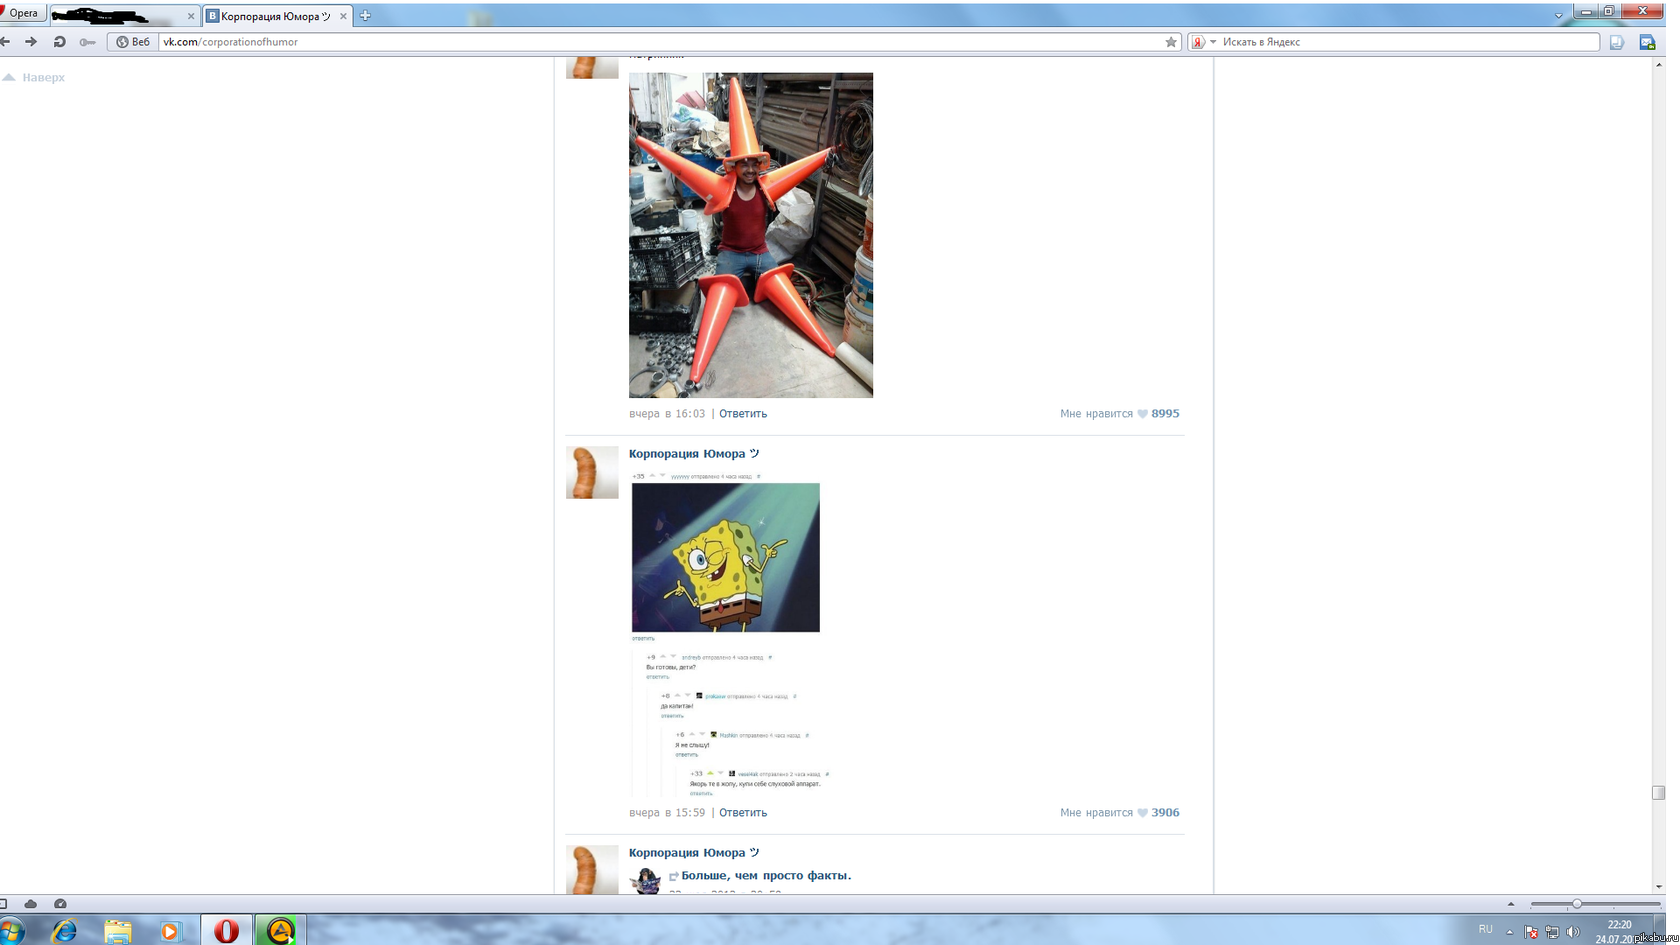Screen dimensions: 1680x945
Task: Open Корпорация Юмора name on bottom post
Action: tap(694, 852)
